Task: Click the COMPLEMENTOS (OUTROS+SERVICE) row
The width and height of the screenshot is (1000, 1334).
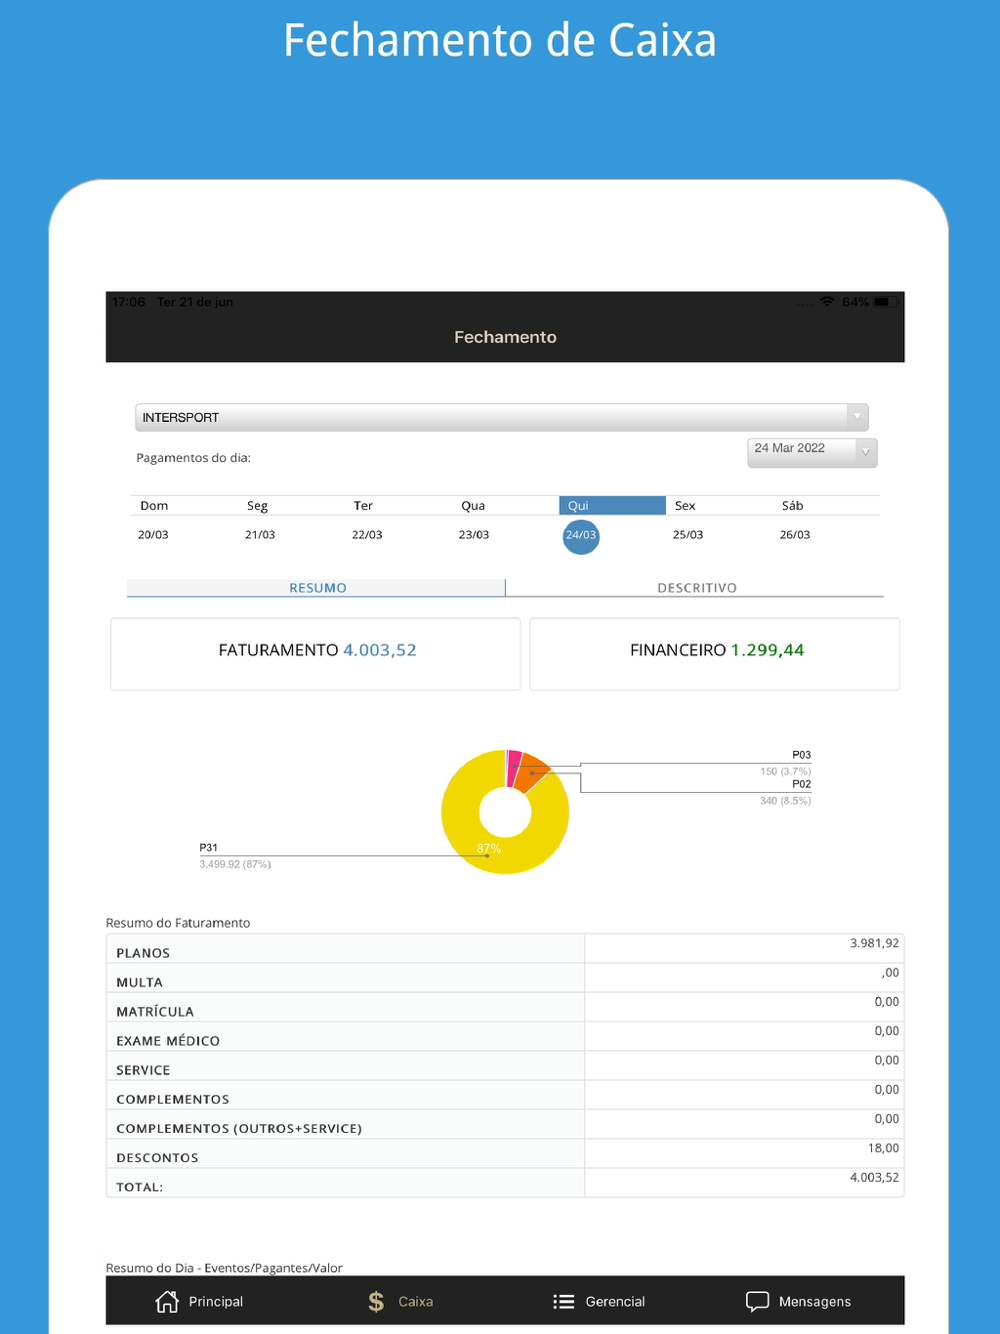Action: [505, 1124]
